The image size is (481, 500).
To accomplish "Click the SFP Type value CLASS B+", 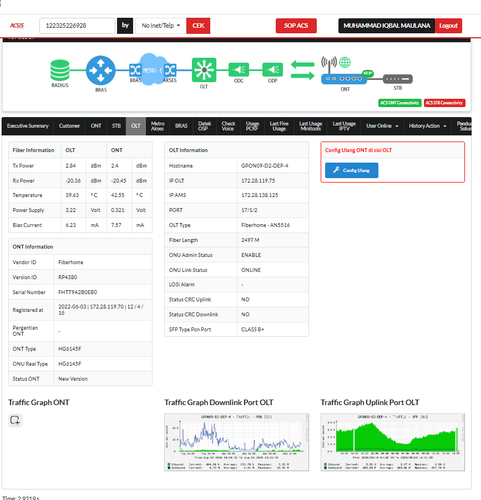I will coord(252,329).
